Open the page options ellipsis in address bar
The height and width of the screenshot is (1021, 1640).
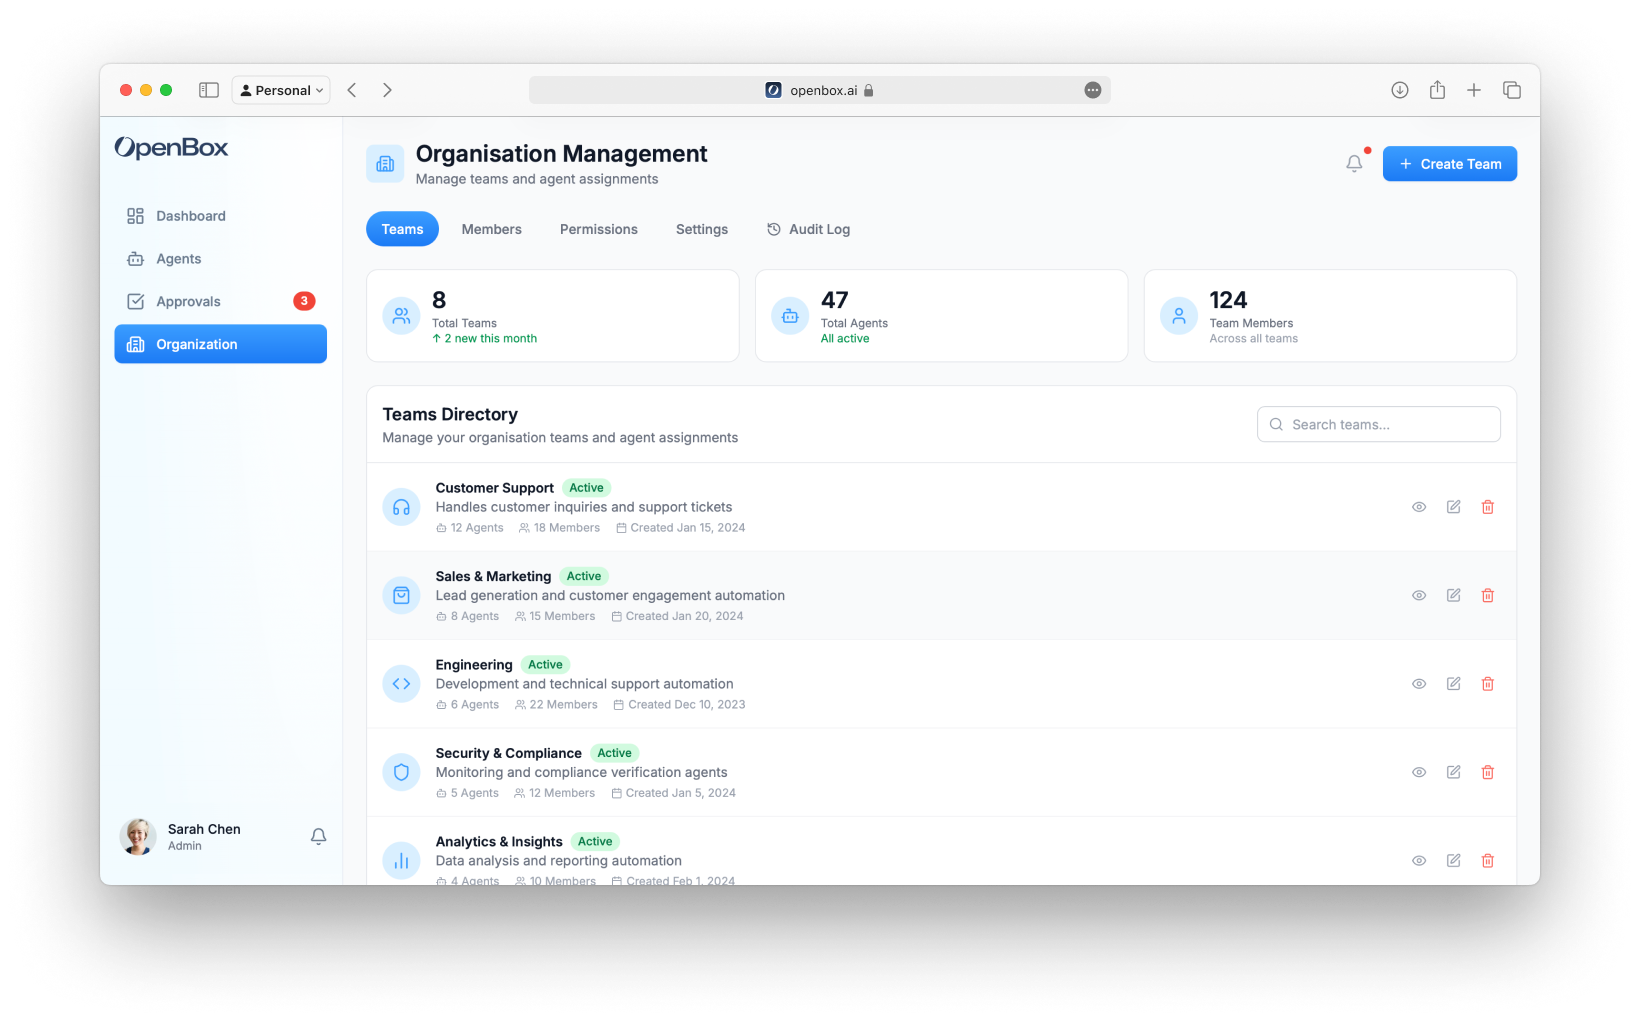[1093, 90]
